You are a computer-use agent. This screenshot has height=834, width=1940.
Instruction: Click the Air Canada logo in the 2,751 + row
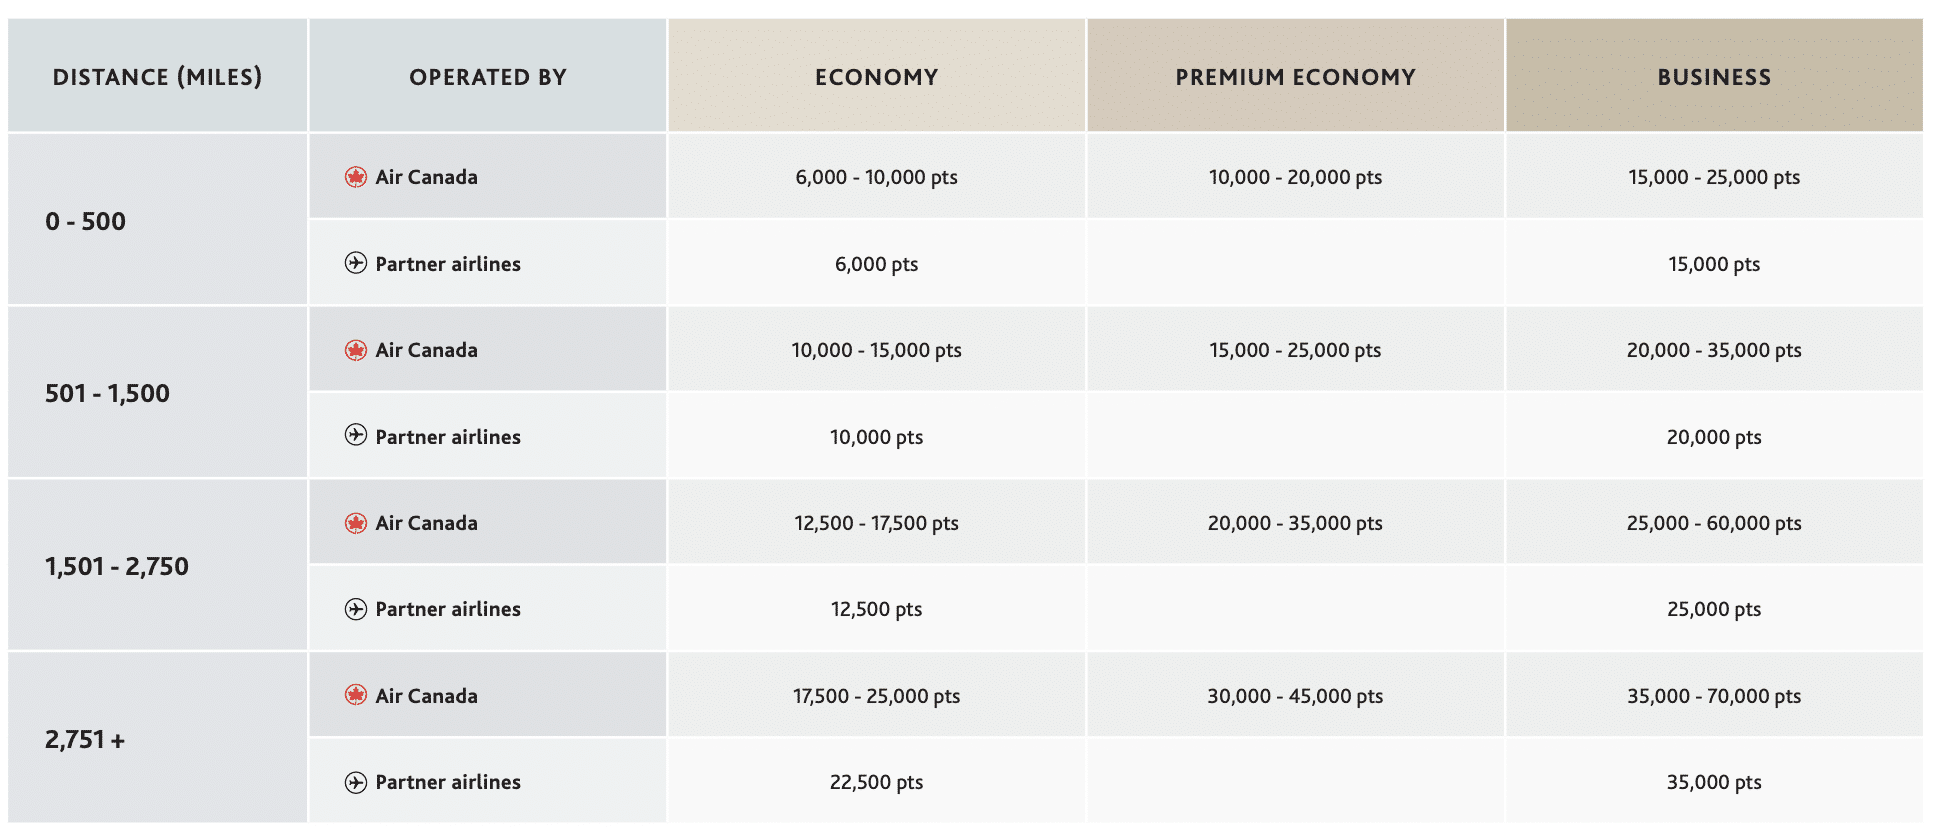point(356,695)
